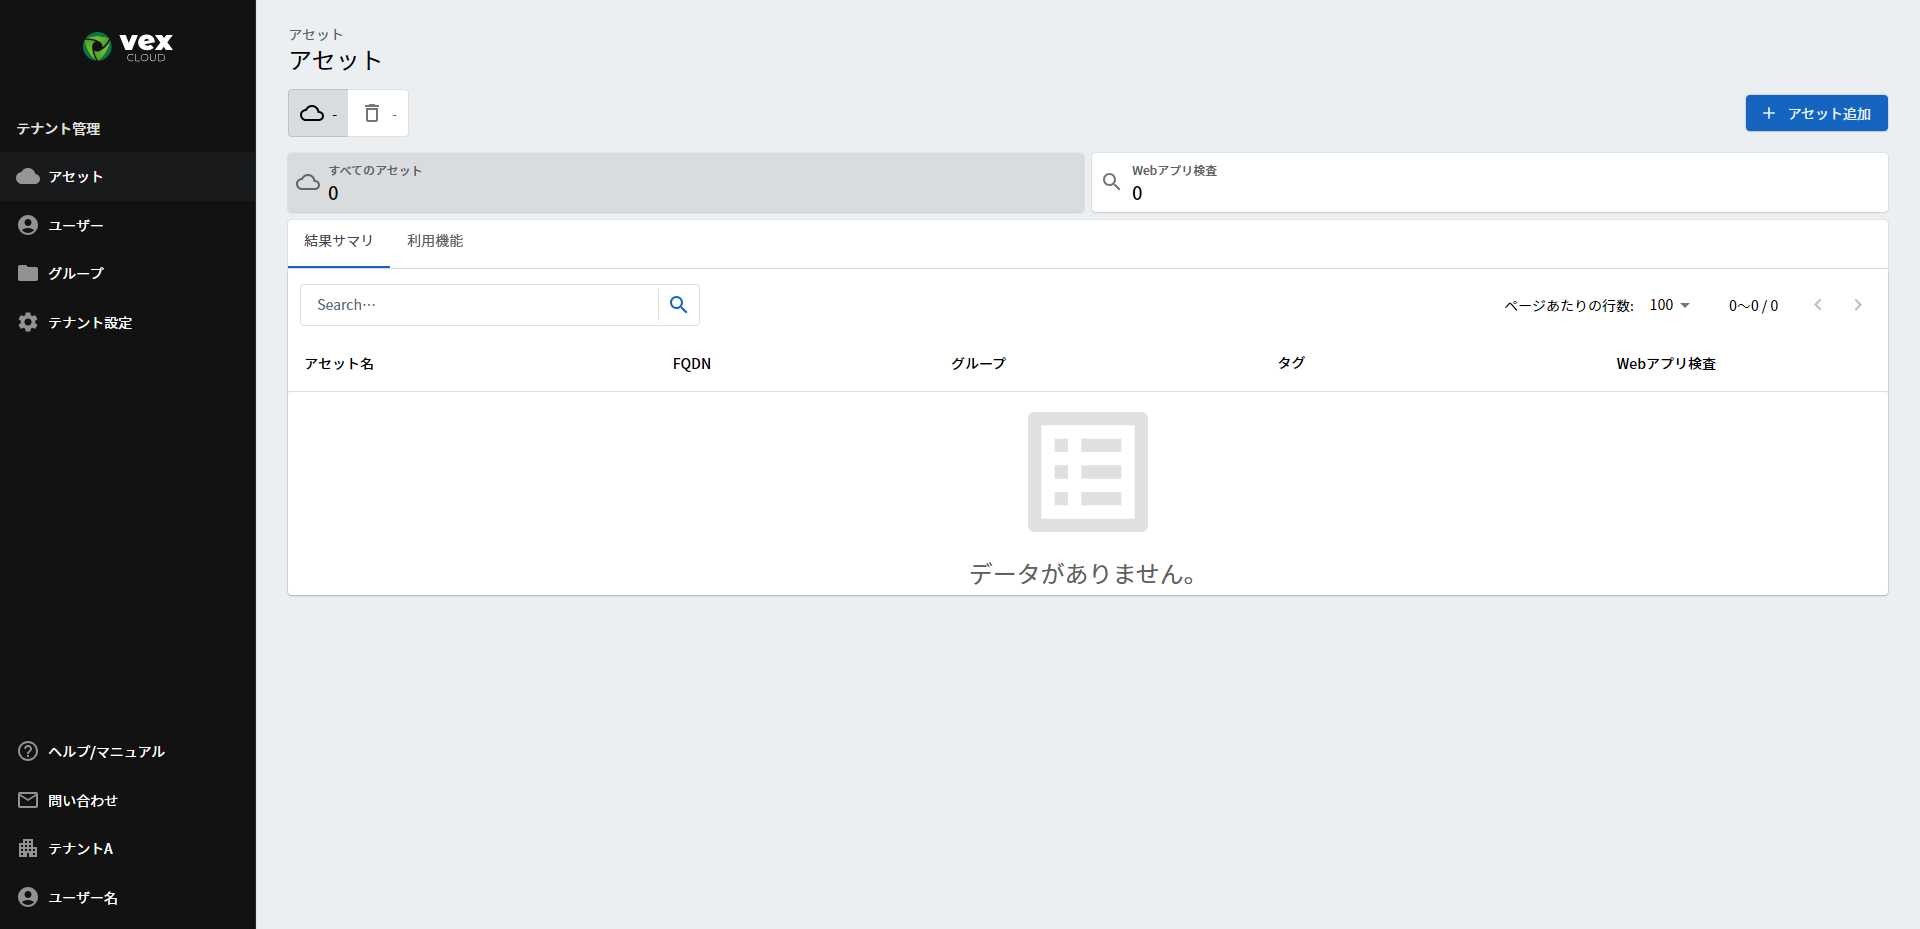Screen dimensions: 1920x929
Task: Click magnifier icon in Webアプリ検査 card
Action: coord(1111,182)
